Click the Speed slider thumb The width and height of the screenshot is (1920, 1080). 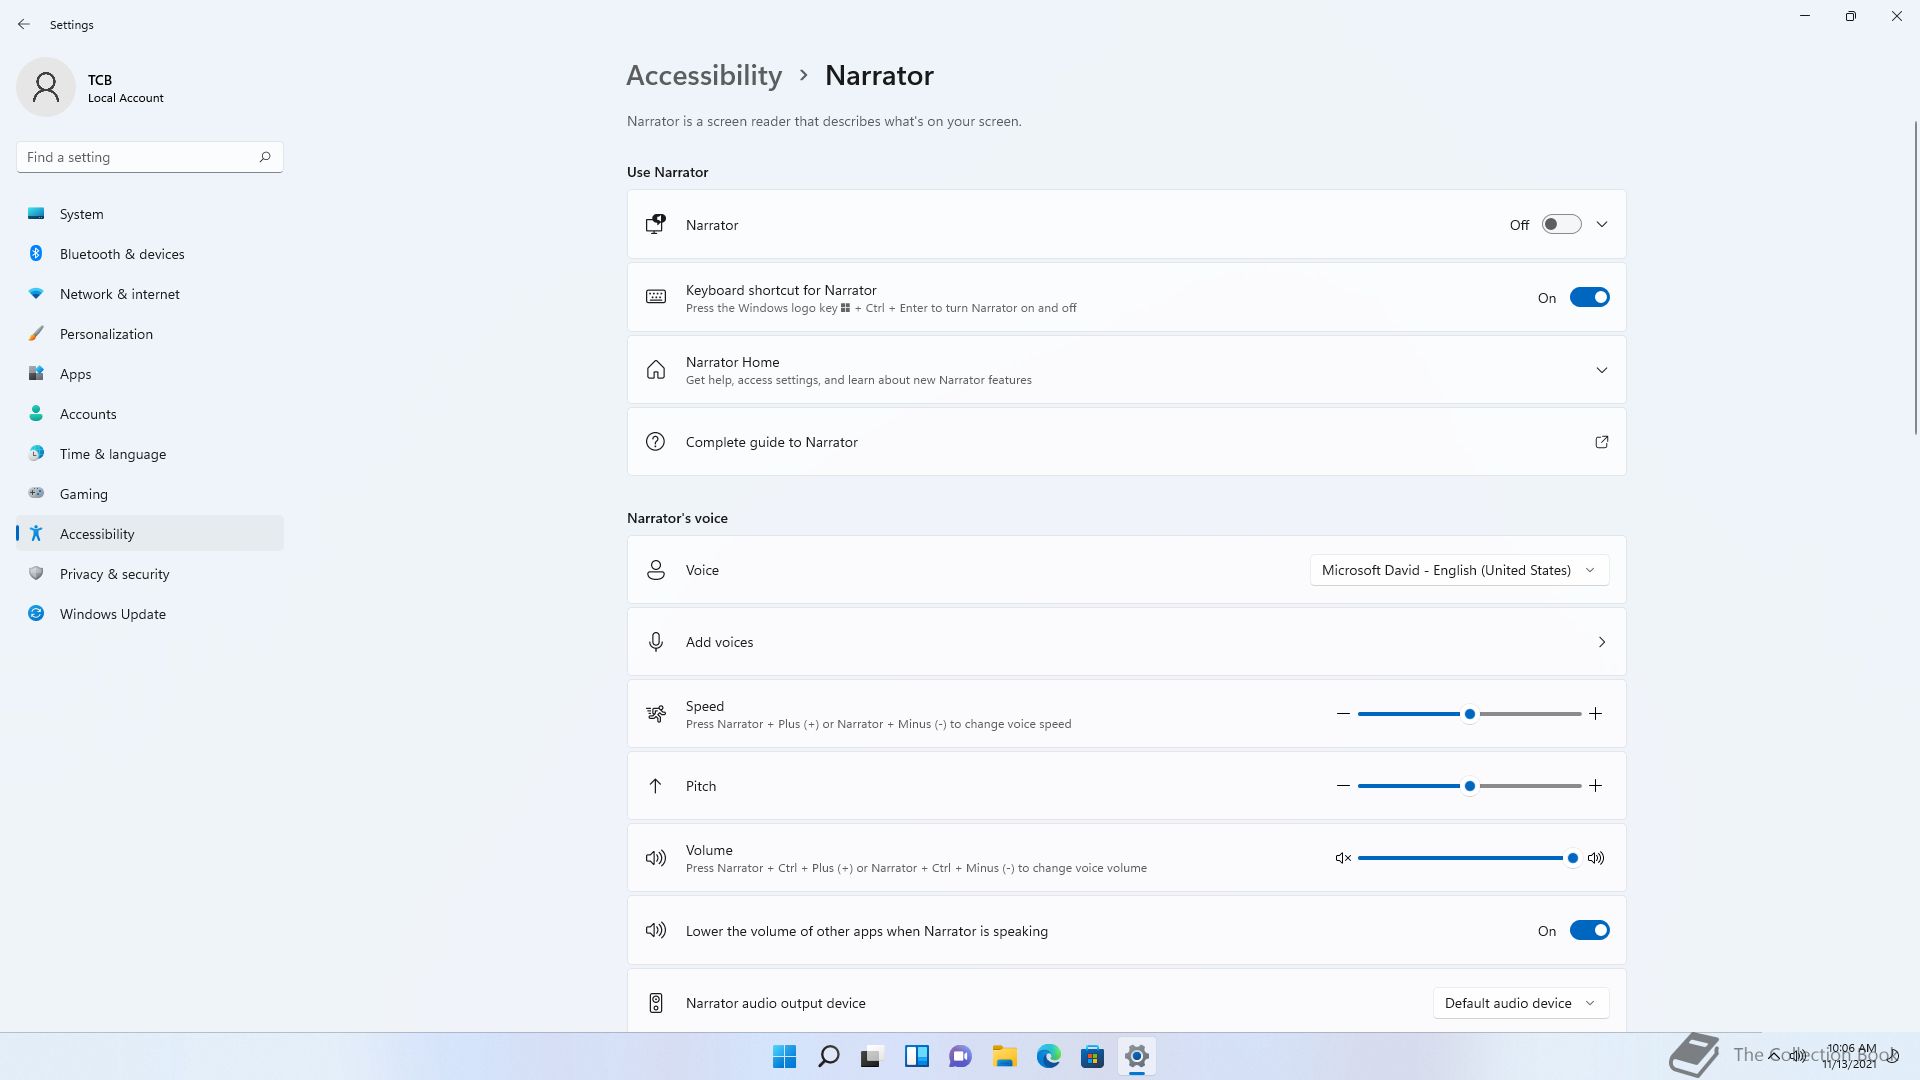coord(1469,714)
